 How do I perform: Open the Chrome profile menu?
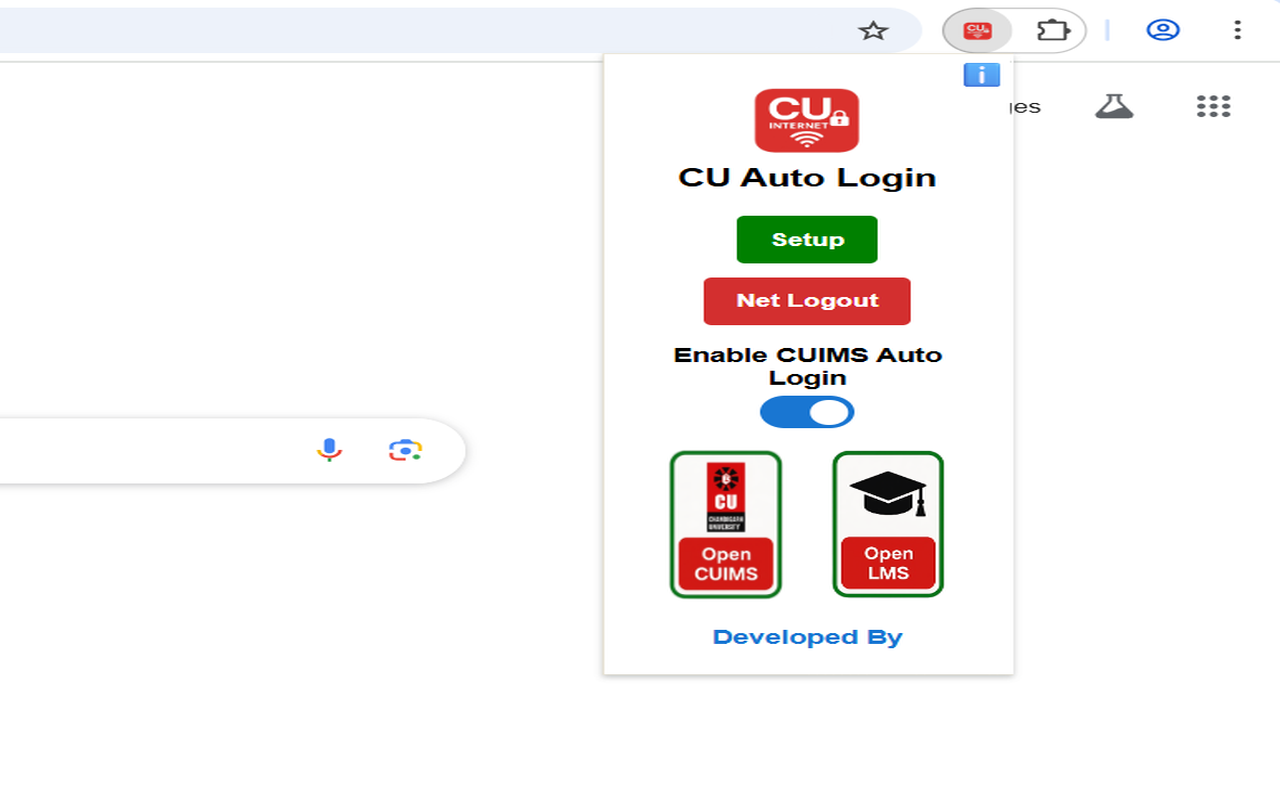(1162, 30)
